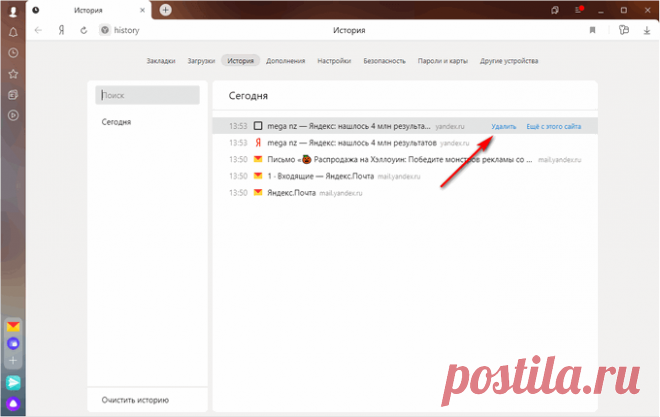
Task: Reload the current page
Action: pos(84,30)
